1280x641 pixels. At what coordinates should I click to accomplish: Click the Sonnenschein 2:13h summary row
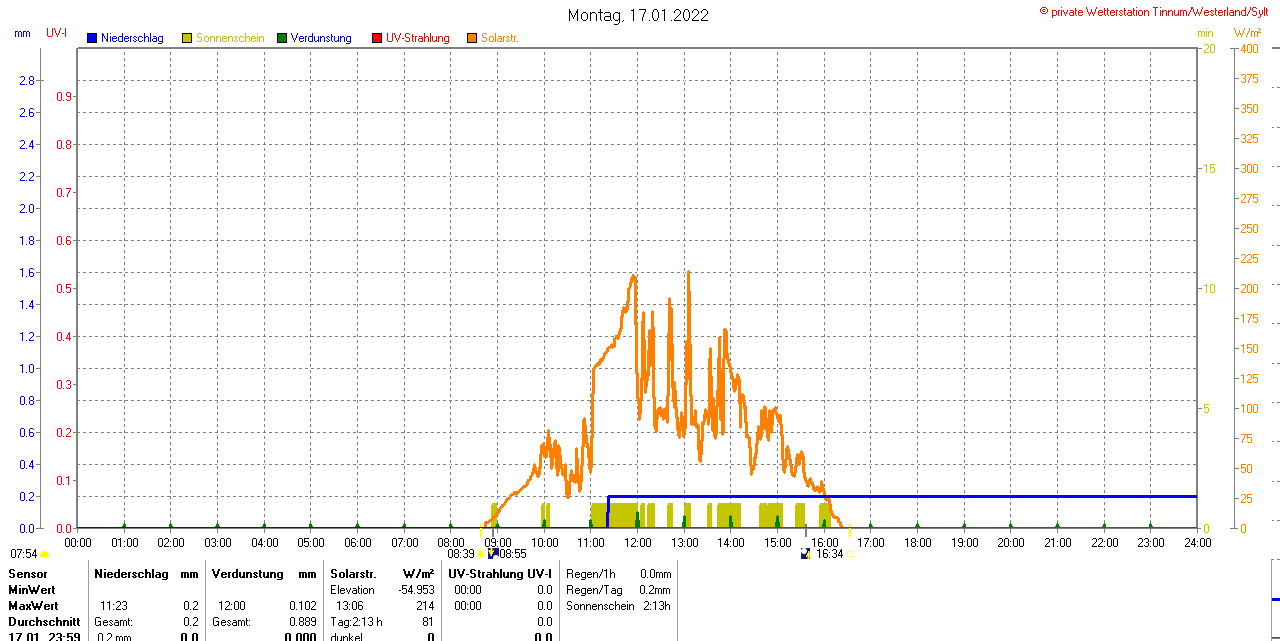617,606
